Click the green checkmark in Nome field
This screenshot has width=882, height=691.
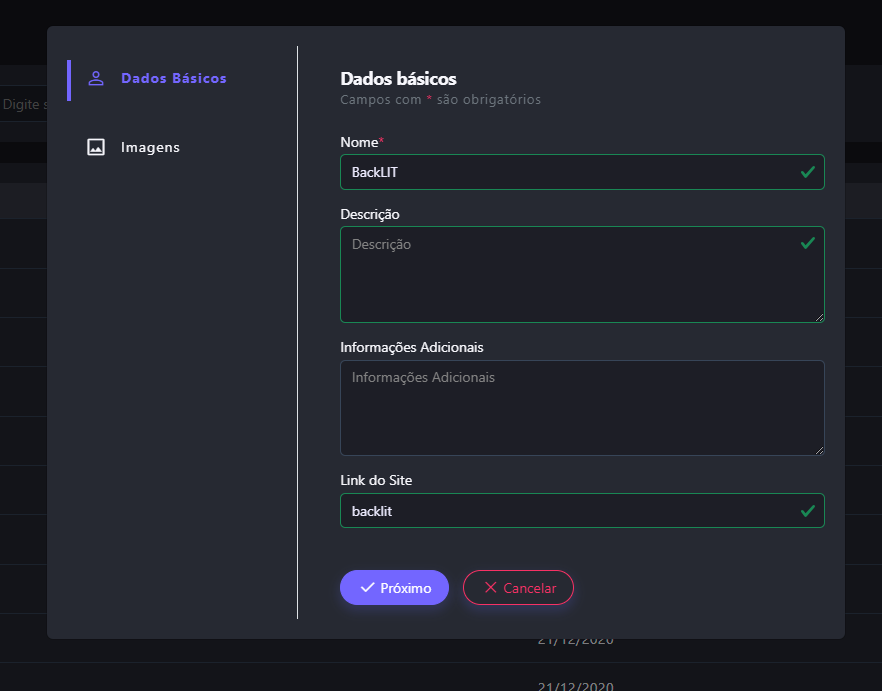pyautogui.click(x=807, y=172)
